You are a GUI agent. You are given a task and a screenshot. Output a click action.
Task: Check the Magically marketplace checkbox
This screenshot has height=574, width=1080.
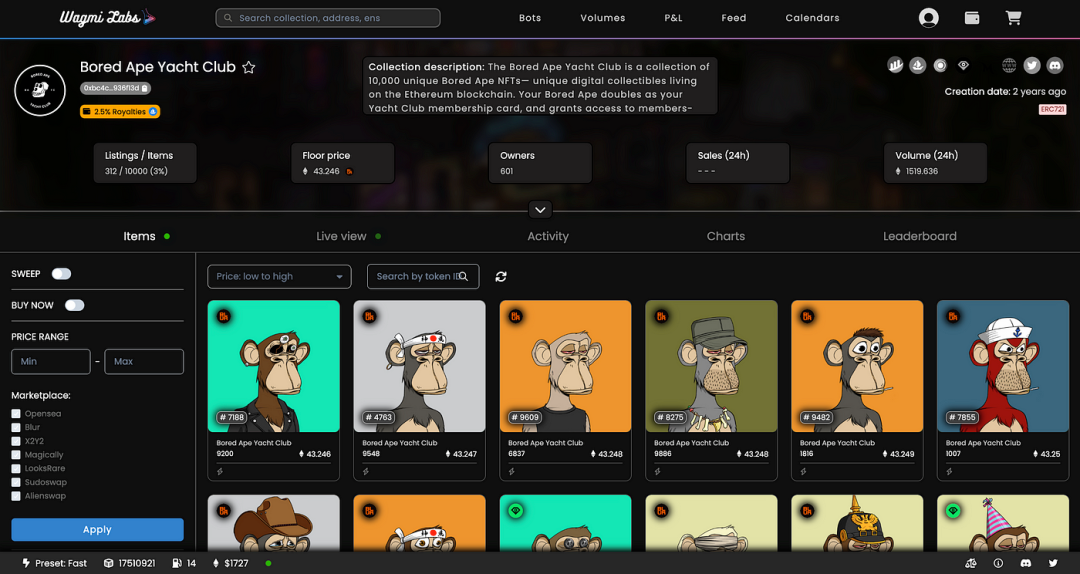16,455
